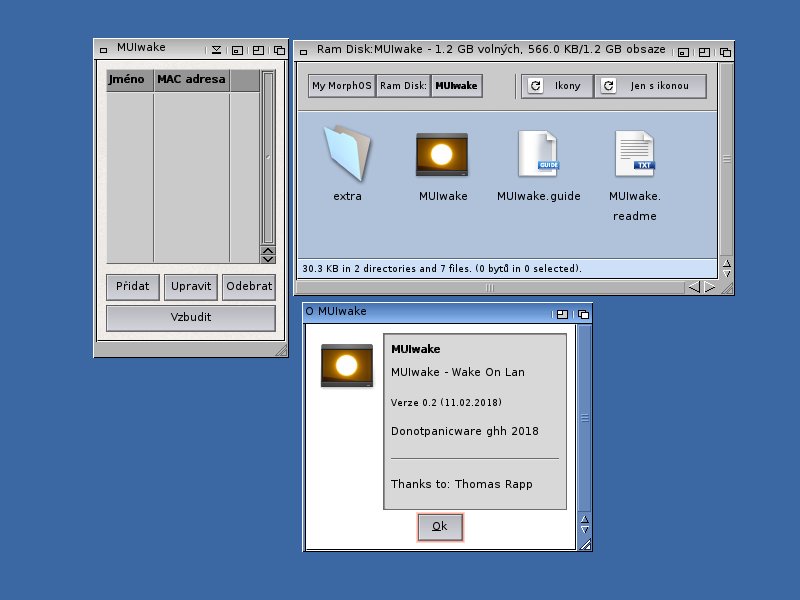
Task: Select the MUIwake.readme text file icon
Action: pyautogui.click(x=634, y=155)
